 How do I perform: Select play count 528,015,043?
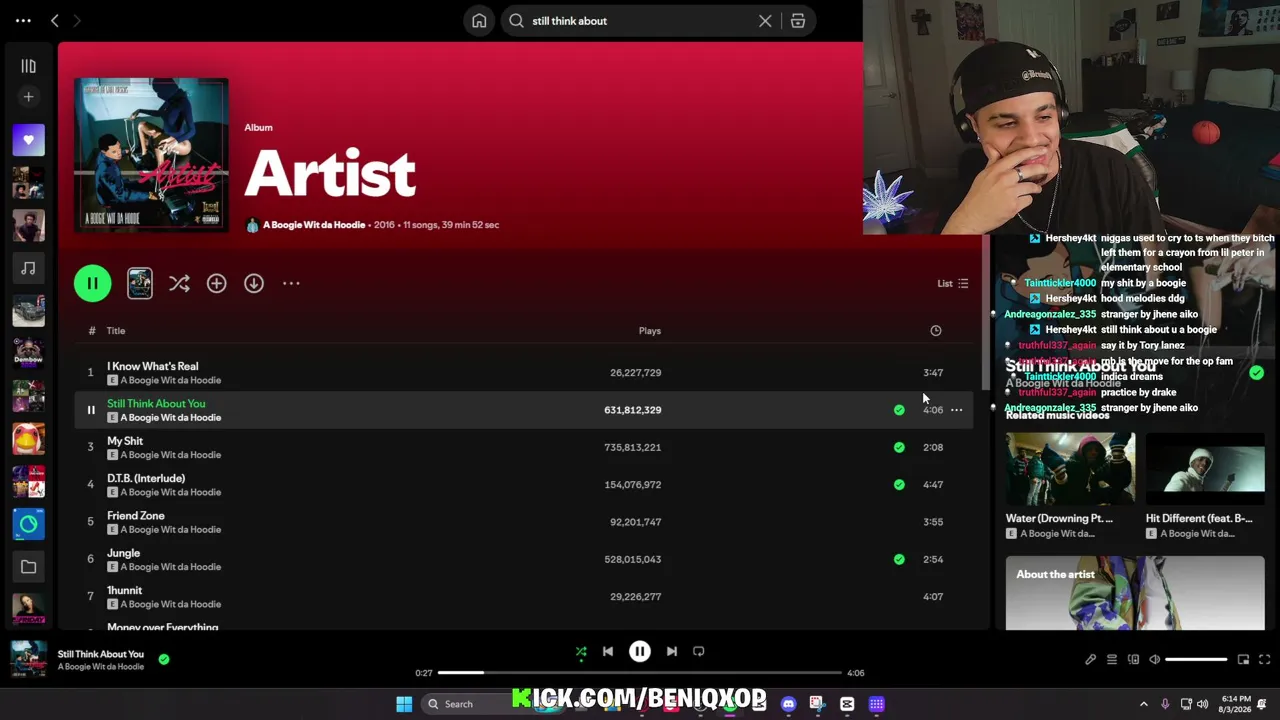(x=632, y=559)
